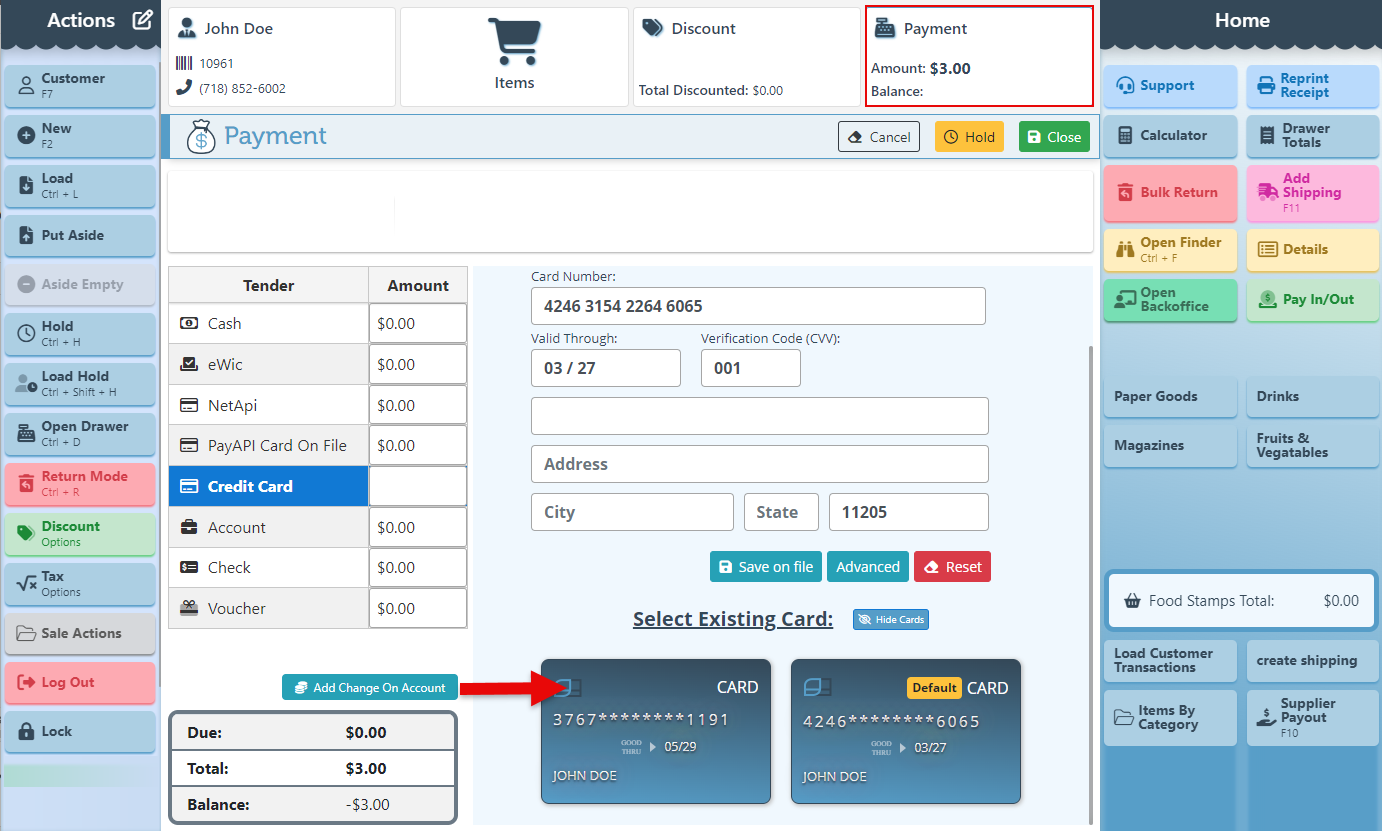Open the Calculator tool
Viewport: 1382px width, 831px height.
pyautogui.click(x=1170, y=136)
